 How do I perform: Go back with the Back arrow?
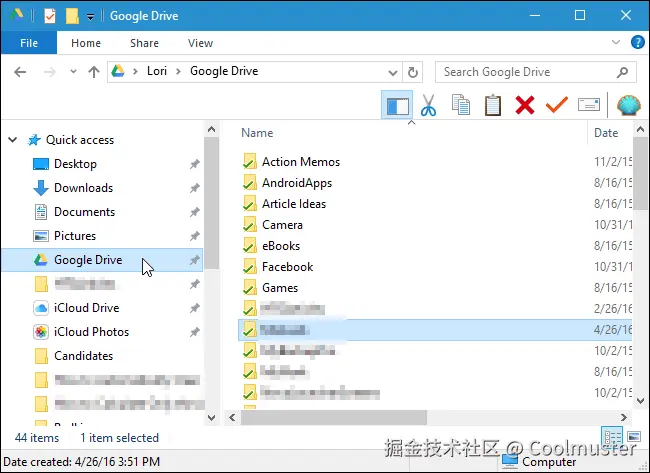coord(20,72)
